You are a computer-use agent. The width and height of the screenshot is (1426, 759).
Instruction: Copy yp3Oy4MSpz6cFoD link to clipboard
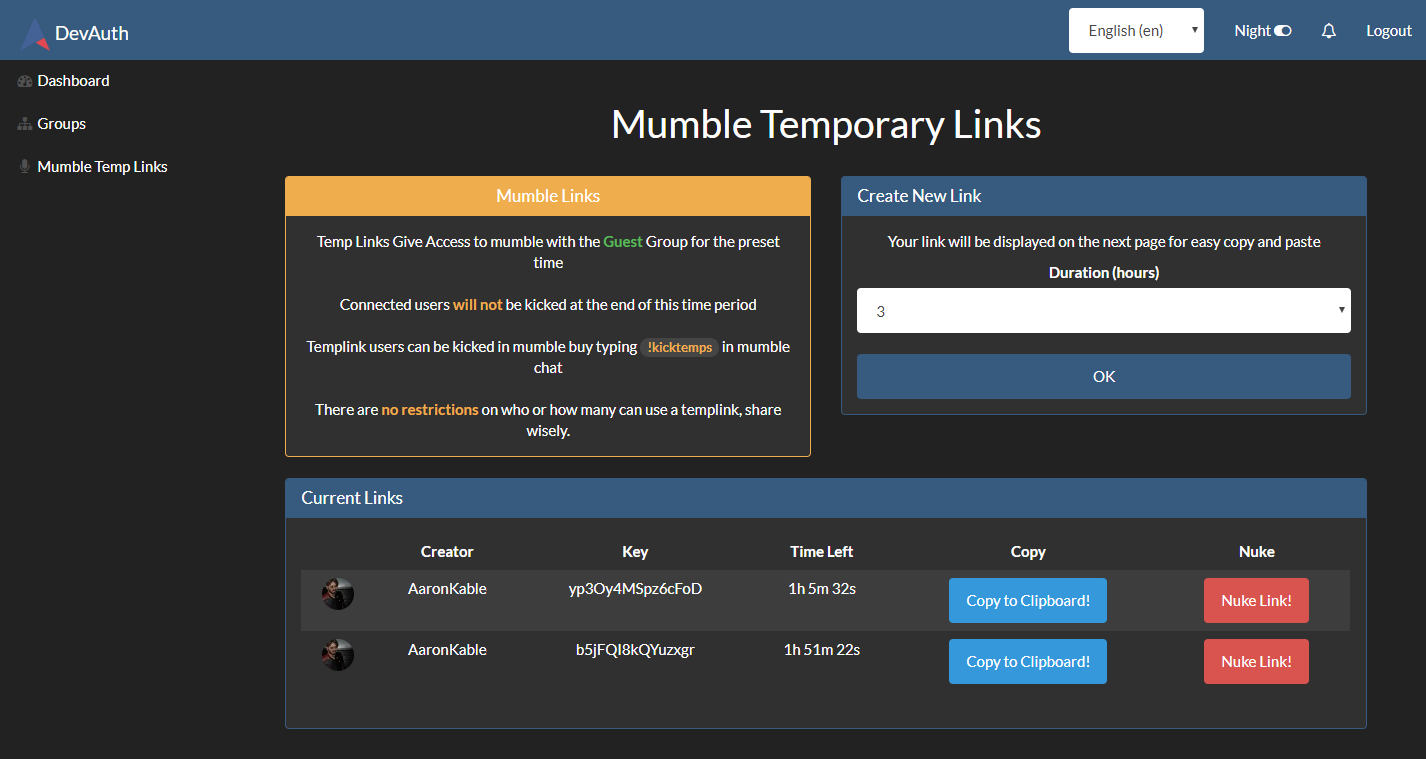[x=1028, y=601]
